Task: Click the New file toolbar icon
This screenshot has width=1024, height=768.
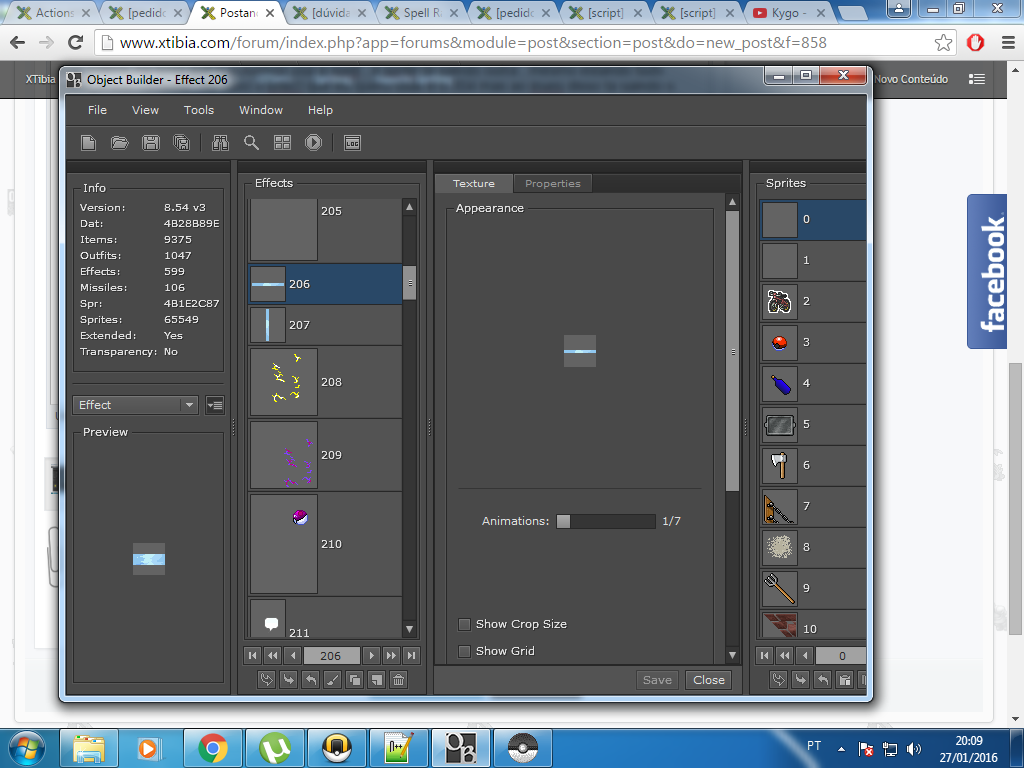Action: (x=88, y=142)
